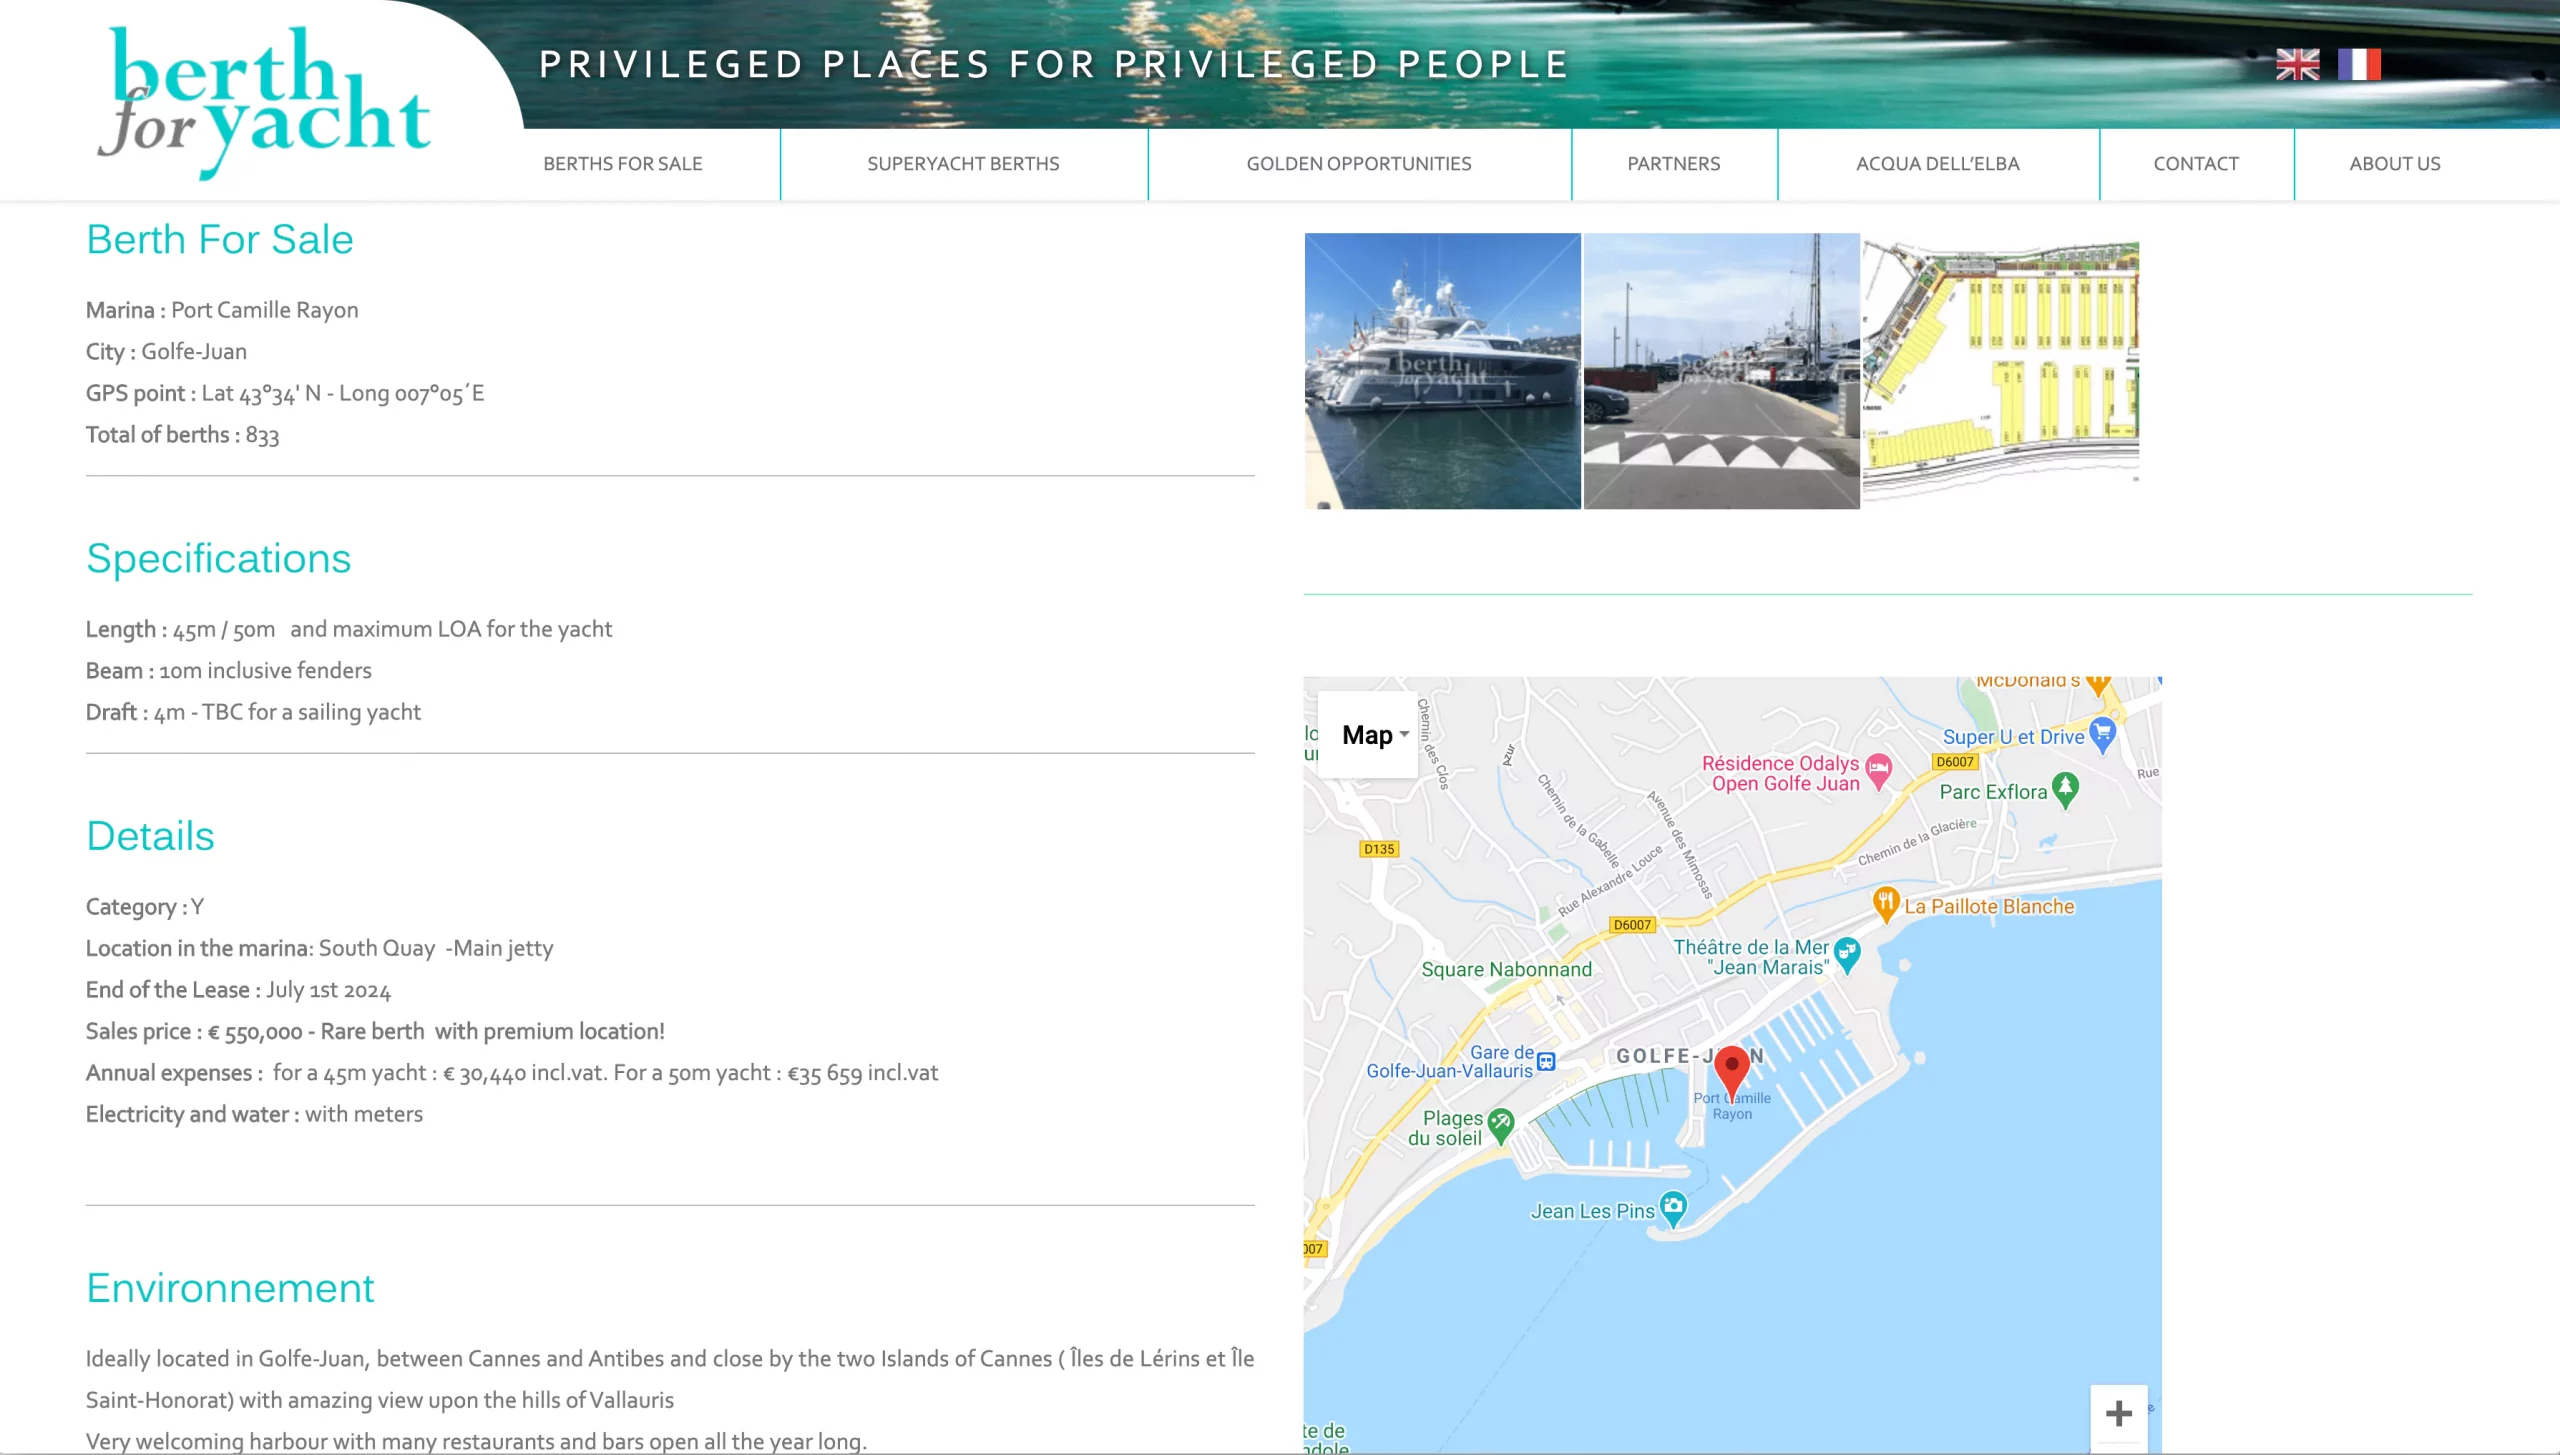
Task: Click 'Beam : 10m inclusive fenders' text
Action: [x=229, y=671]
